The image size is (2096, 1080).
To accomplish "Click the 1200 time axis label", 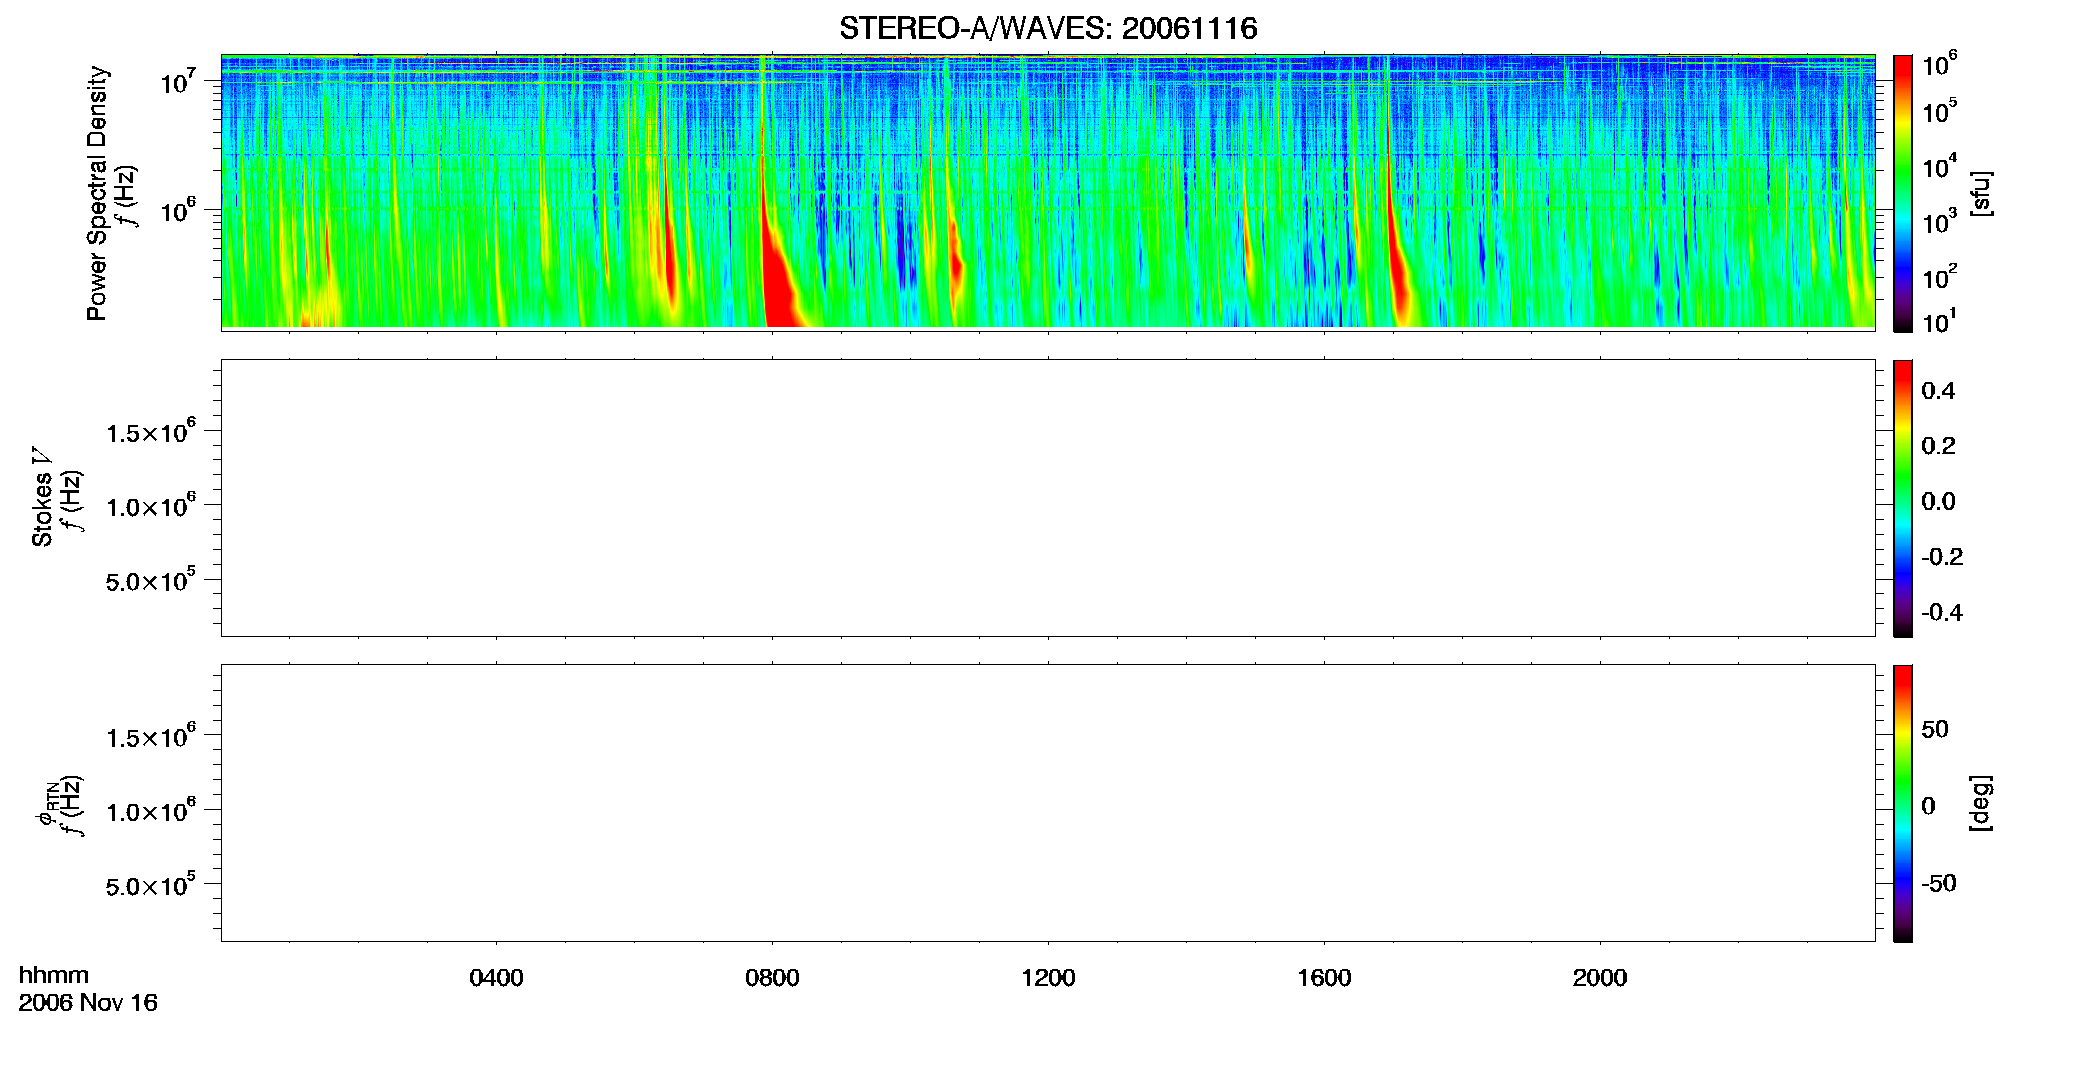I will point(1048,977).
